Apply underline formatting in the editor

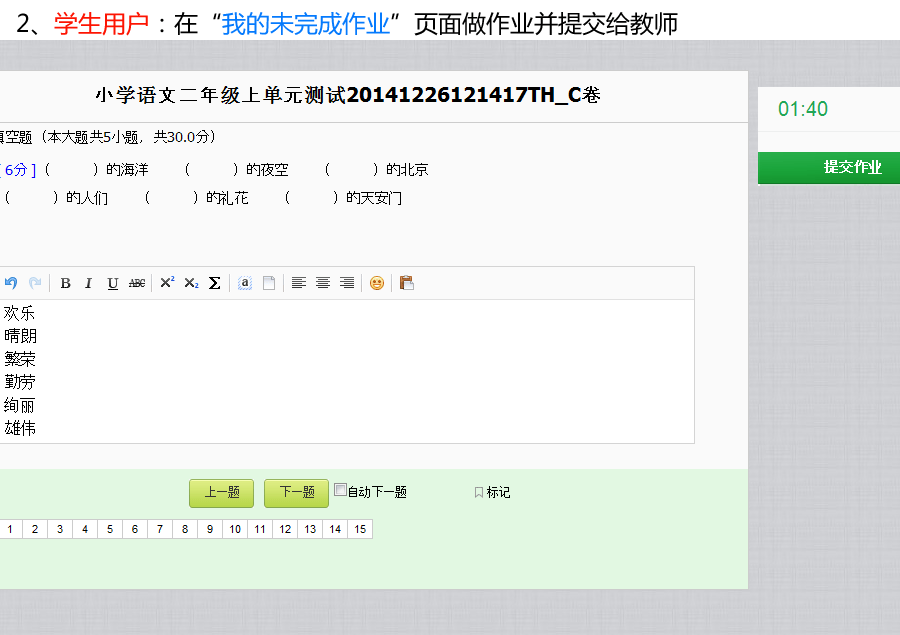click(113, 283)
